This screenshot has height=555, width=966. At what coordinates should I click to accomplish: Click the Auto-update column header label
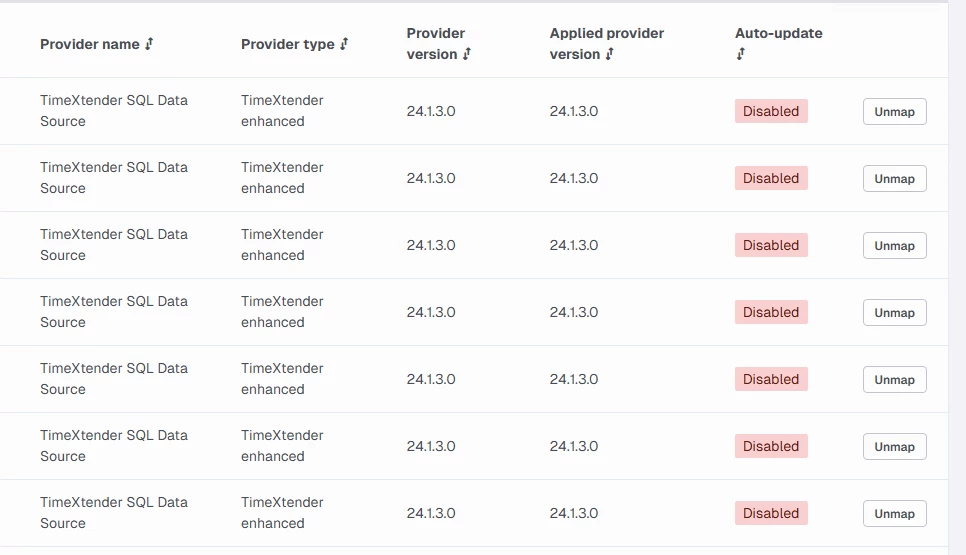tap(778, 33)
